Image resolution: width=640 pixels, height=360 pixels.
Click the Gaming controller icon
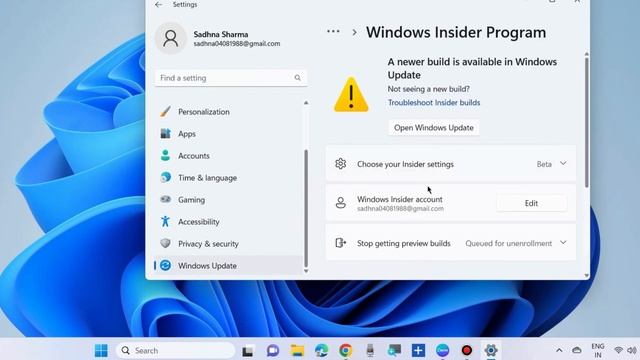[x=165, y=199]
